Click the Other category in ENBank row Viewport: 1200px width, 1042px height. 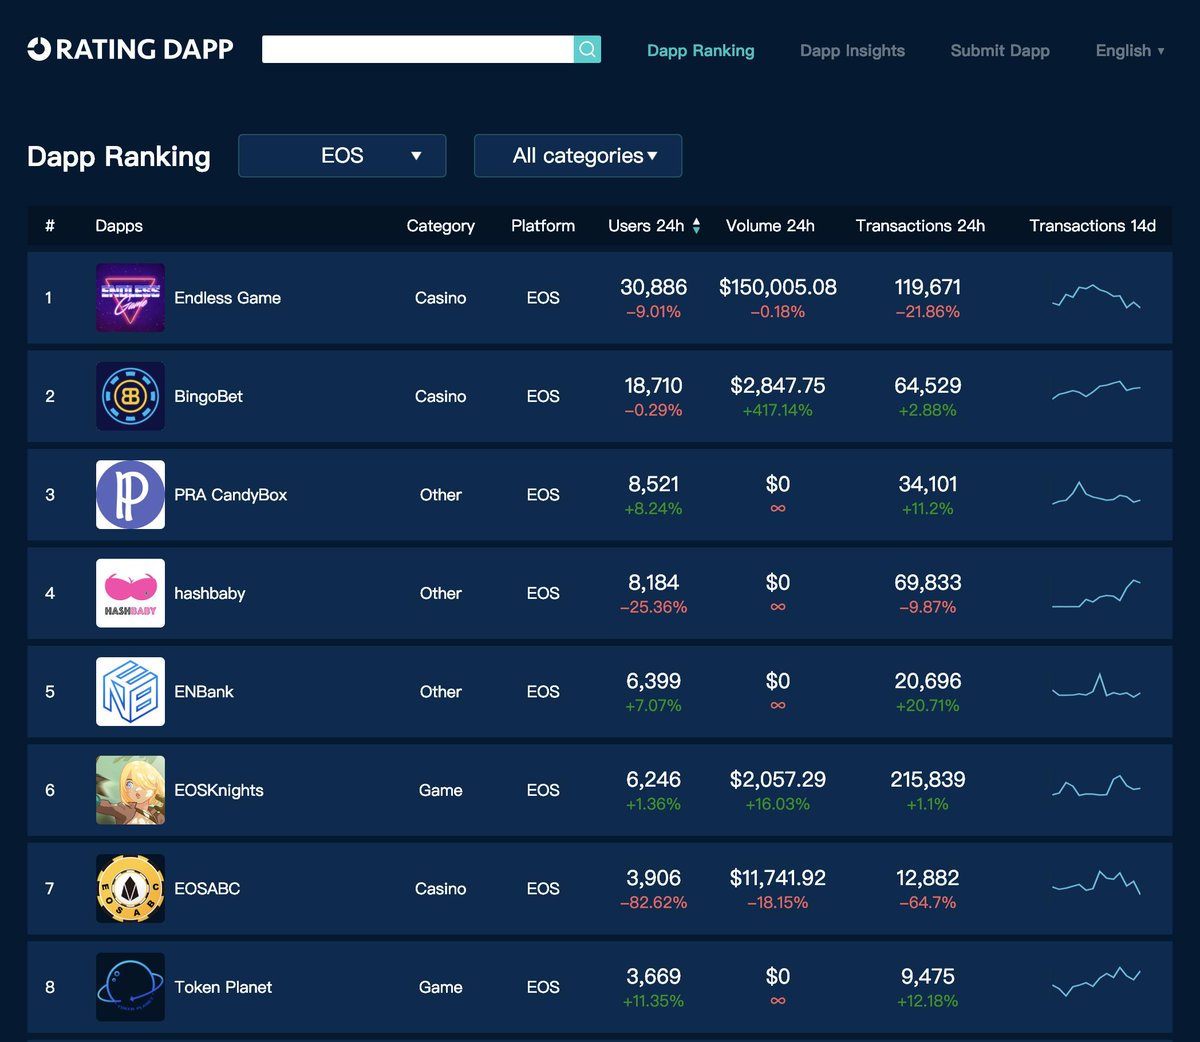[441, 692]
